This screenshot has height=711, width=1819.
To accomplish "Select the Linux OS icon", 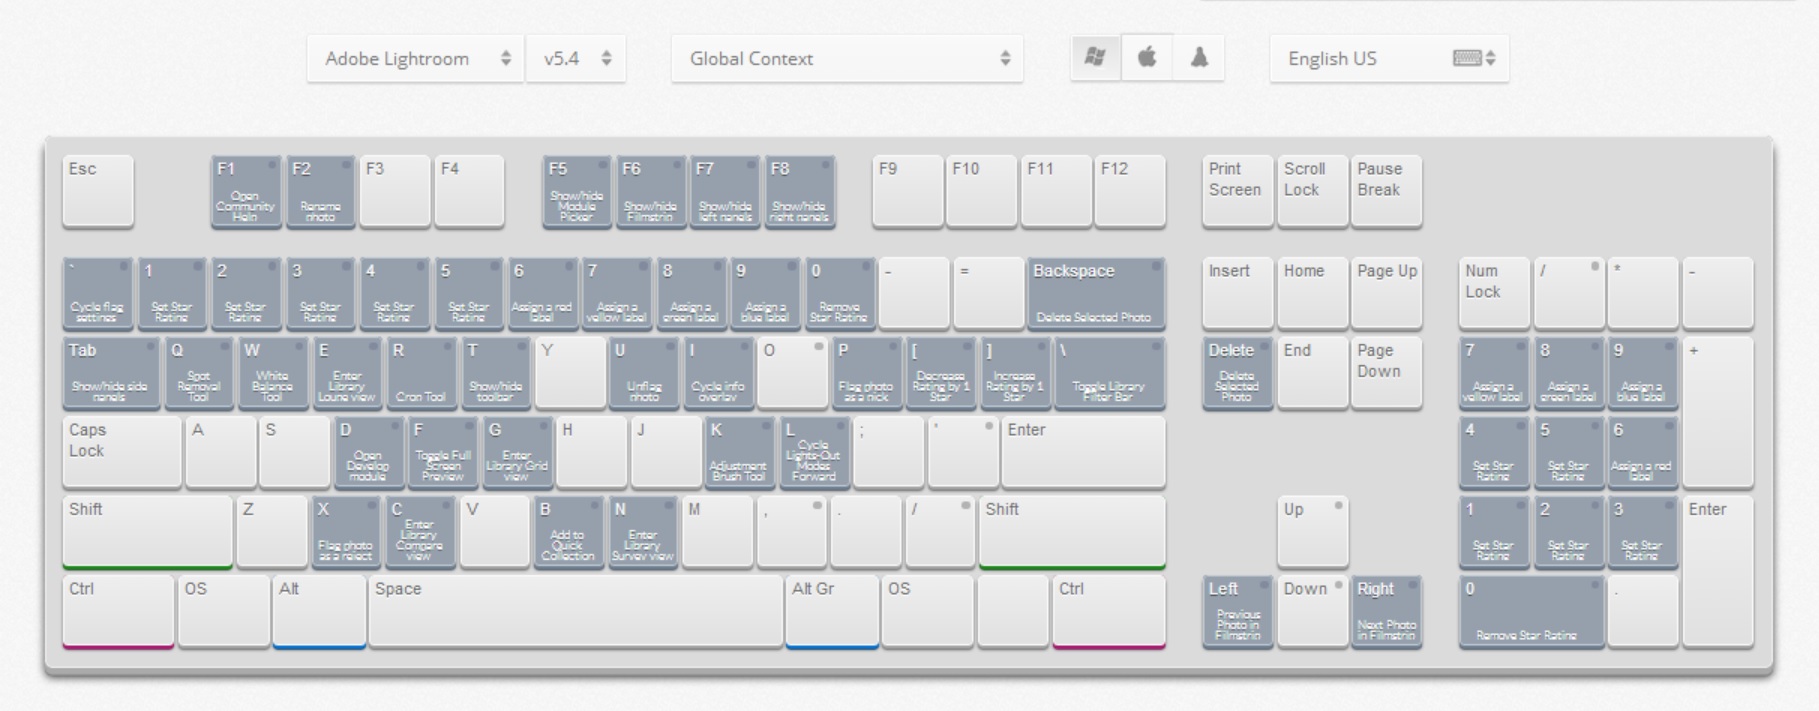I will click(x=1199, y=58).
